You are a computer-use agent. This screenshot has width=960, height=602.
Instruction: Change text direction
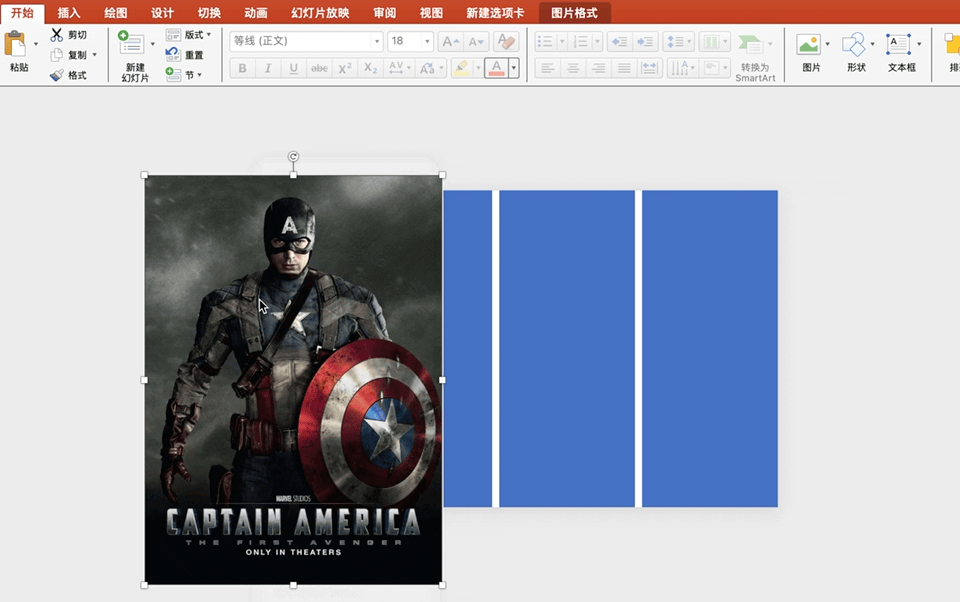point(682,68)
